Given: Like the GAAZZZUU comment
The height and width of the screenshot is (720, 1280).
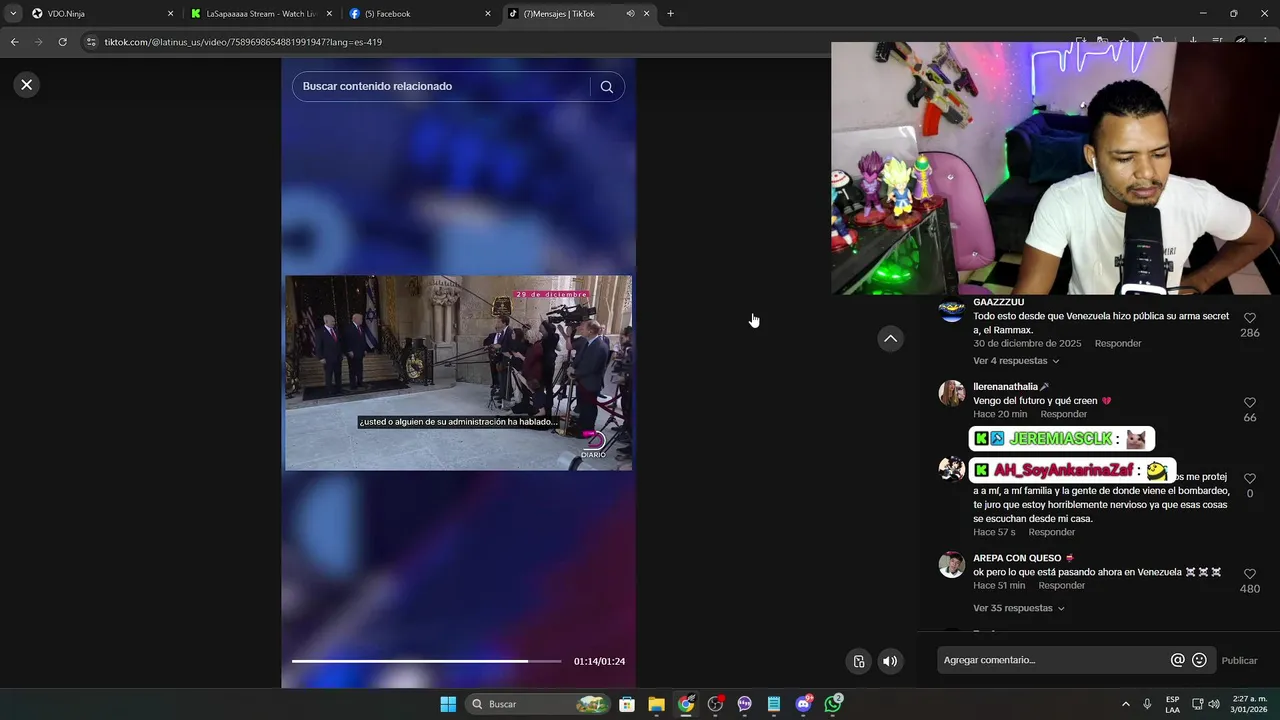Looking at the screenshot, I should 1250,319.
